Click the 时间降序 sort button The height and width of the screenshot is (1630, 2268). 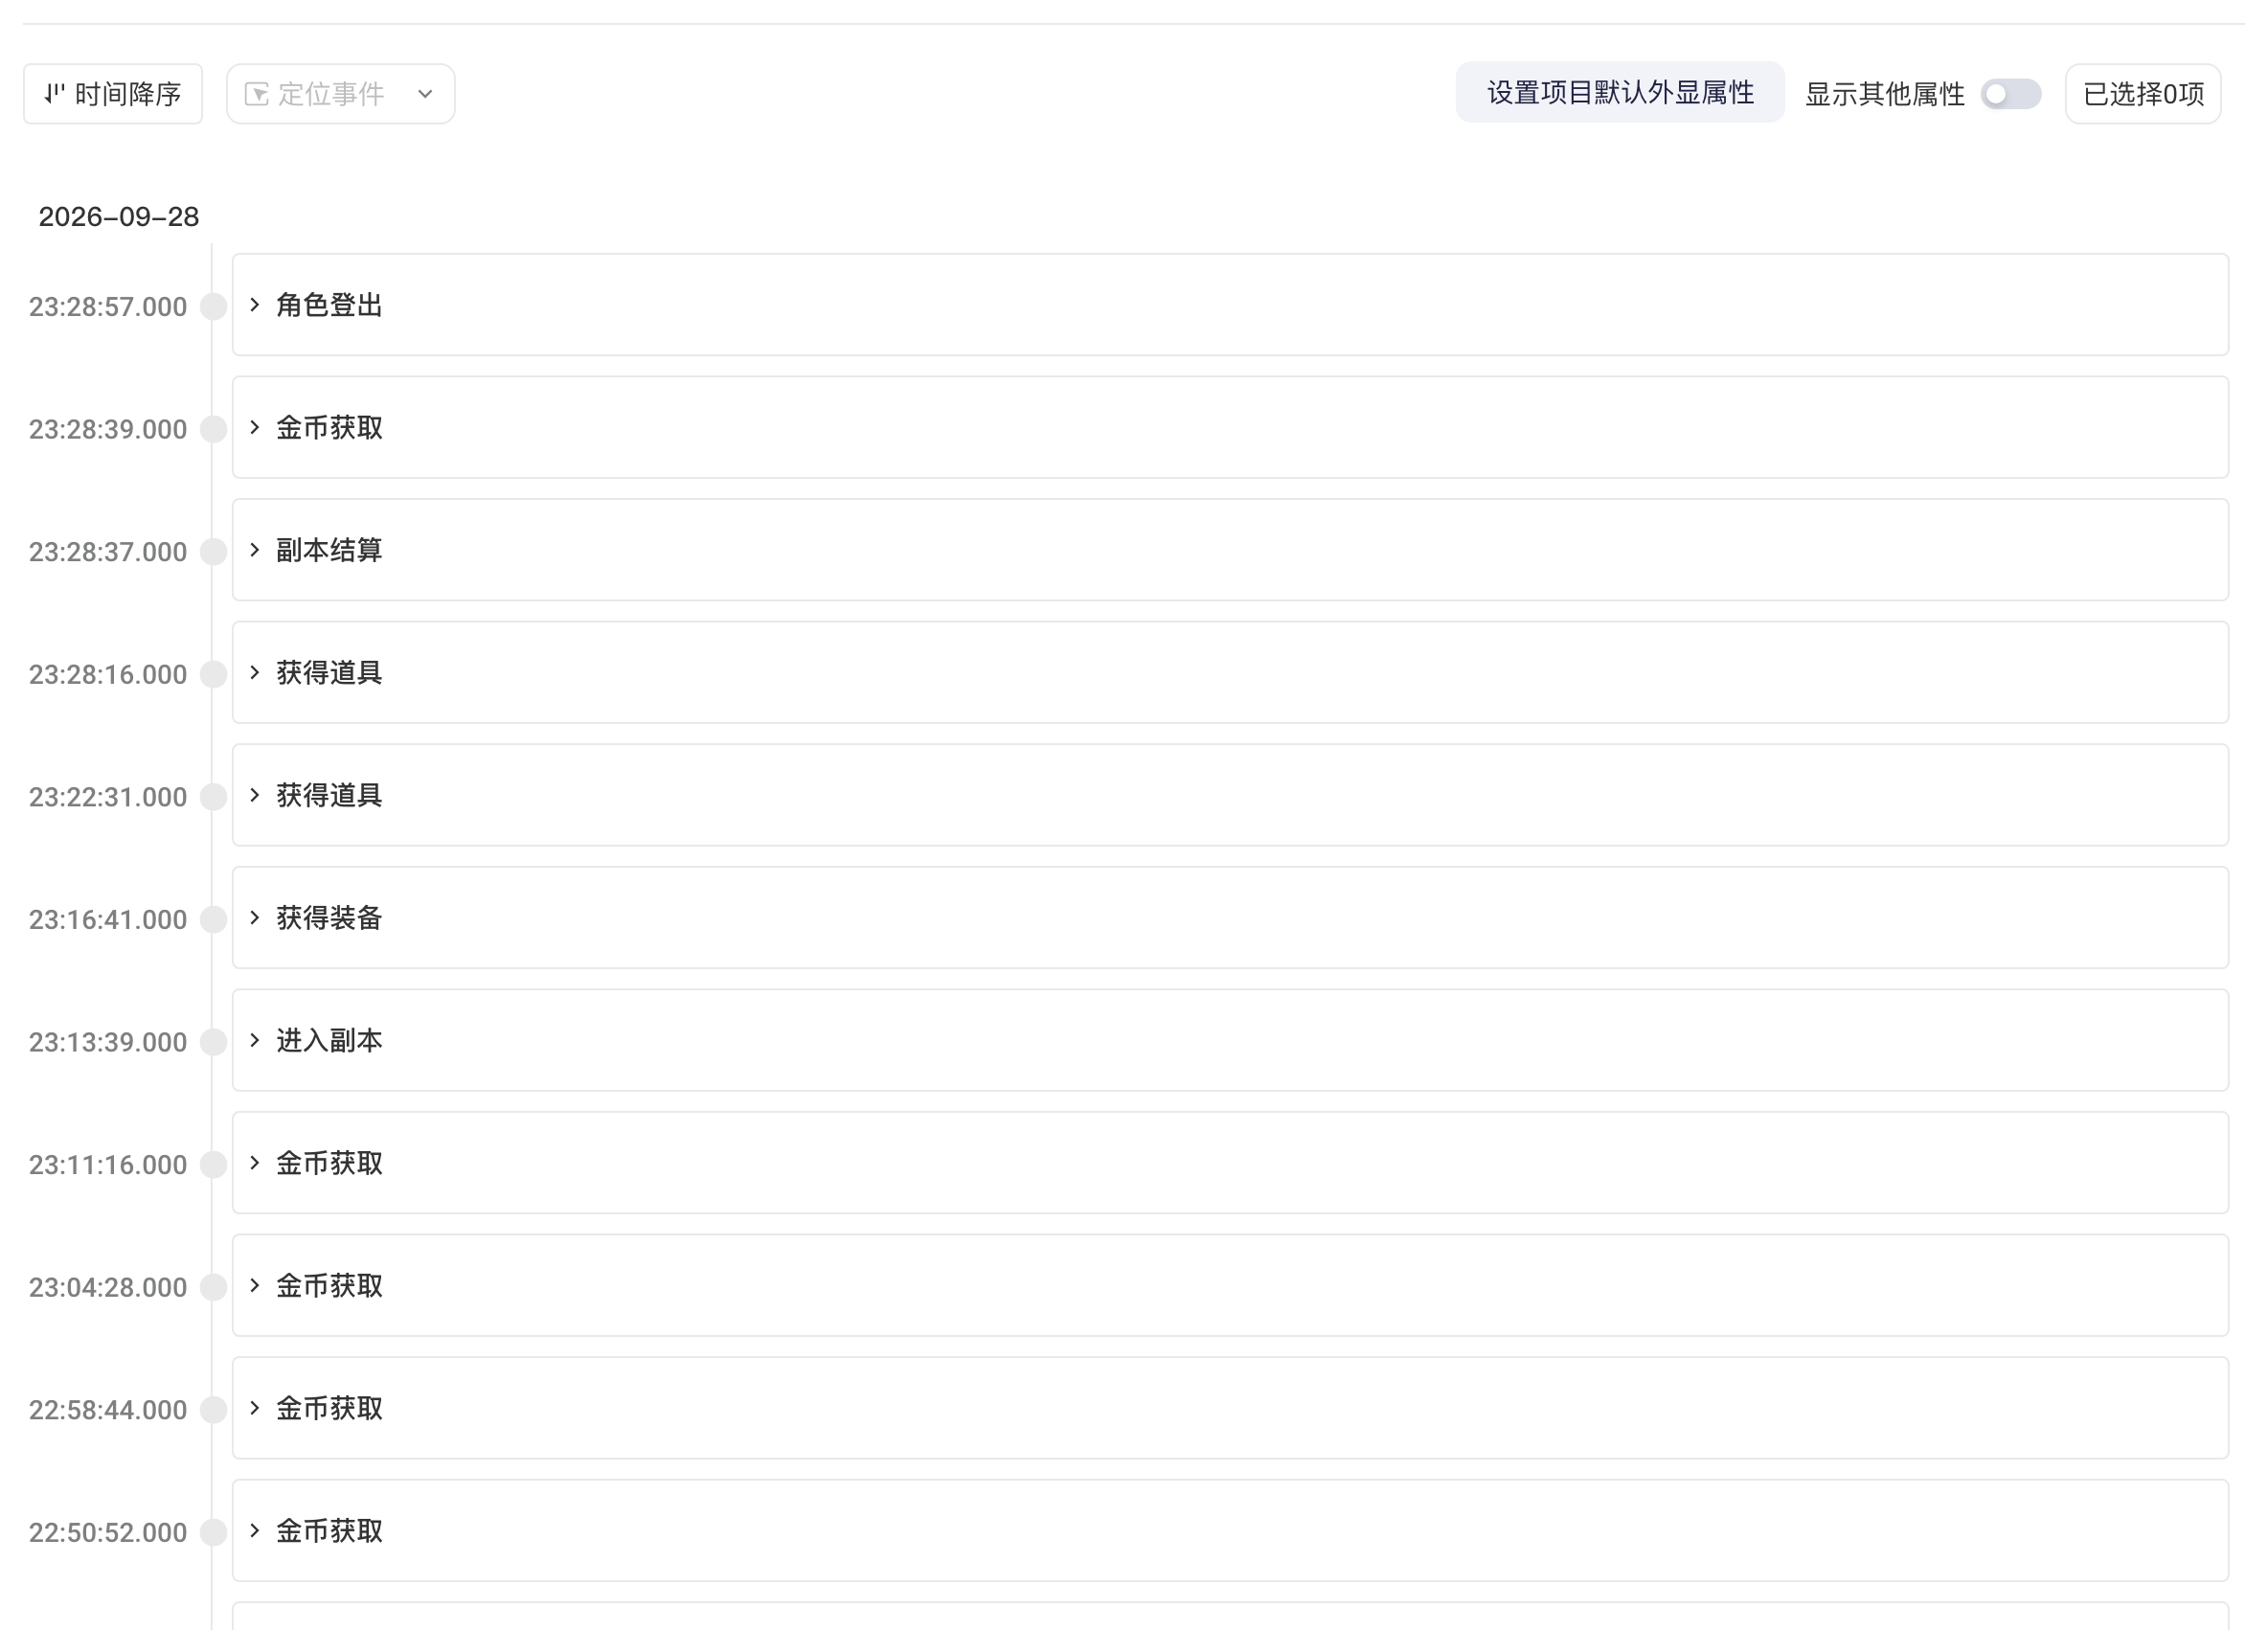(x=113, y=94)
